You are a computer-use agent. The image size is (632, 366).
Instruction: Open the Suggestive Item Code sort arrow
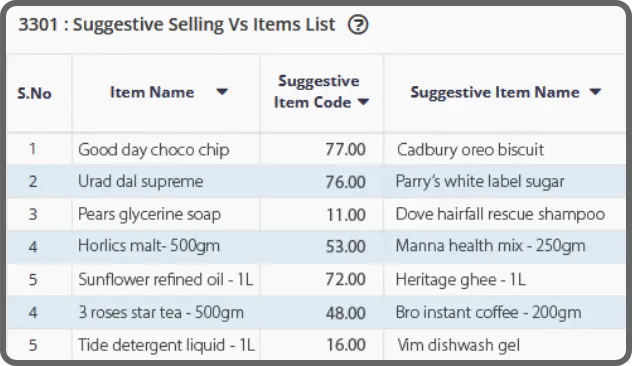tap(363, 102)
